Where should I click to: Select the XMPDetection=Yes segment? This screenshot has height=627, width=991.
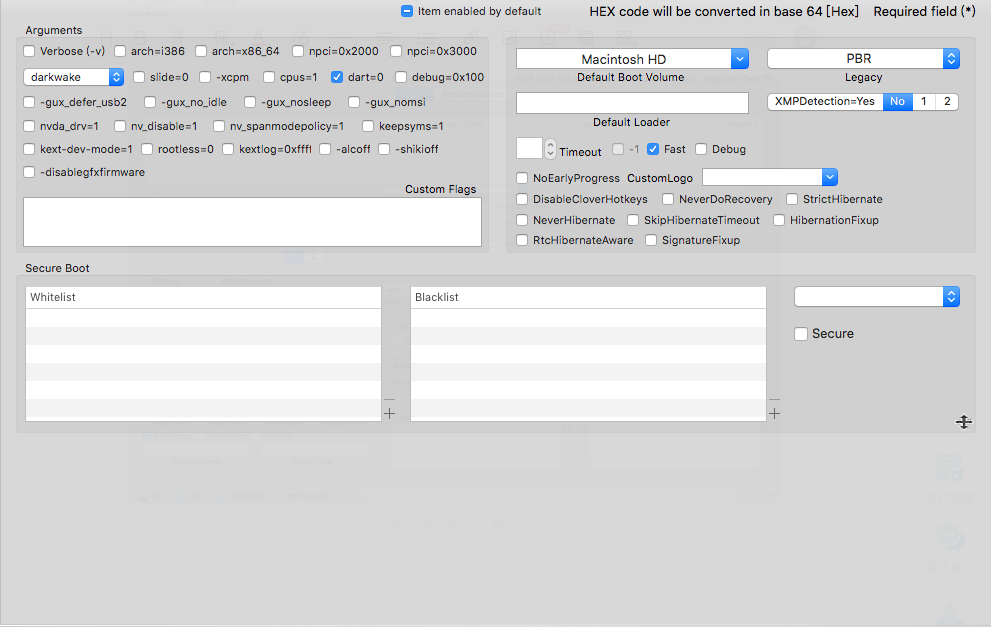[x=825, y=102]
